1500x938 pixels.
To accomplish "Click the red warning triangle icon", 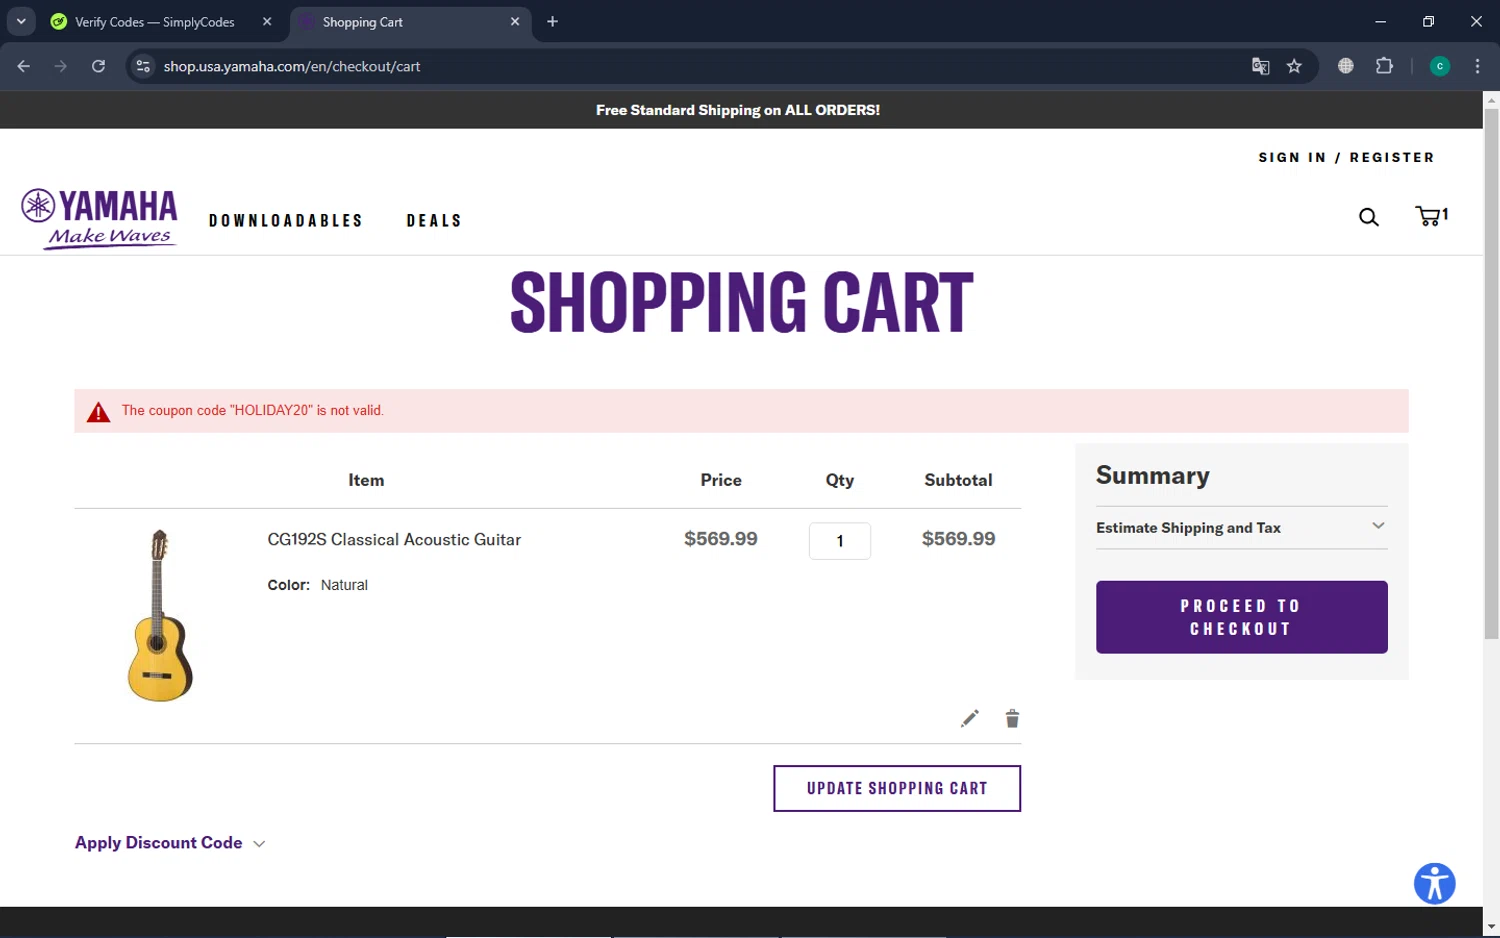I will pyautogui.click(x=98, y=412).
